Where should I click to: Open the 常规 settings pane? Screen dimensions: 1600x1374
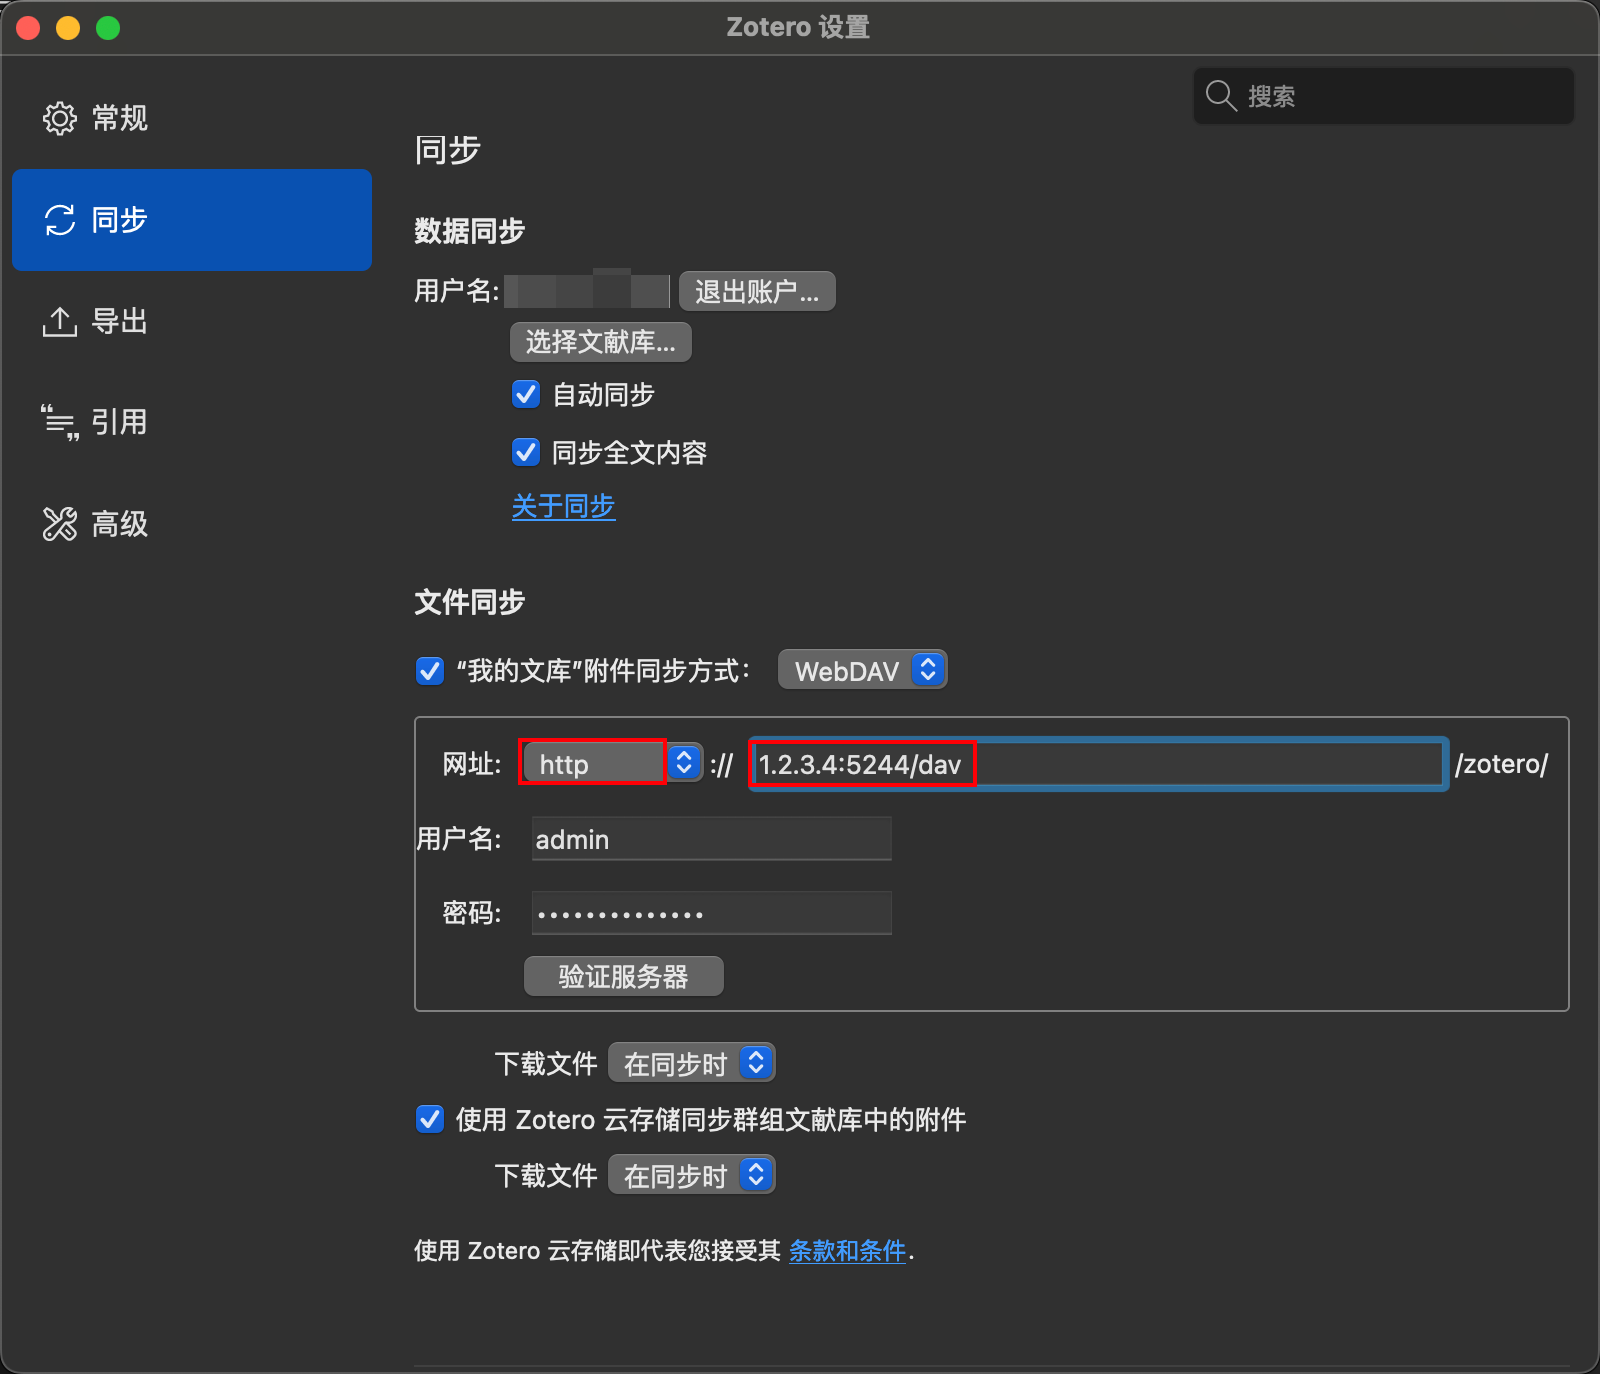click(x=192, y=118)
